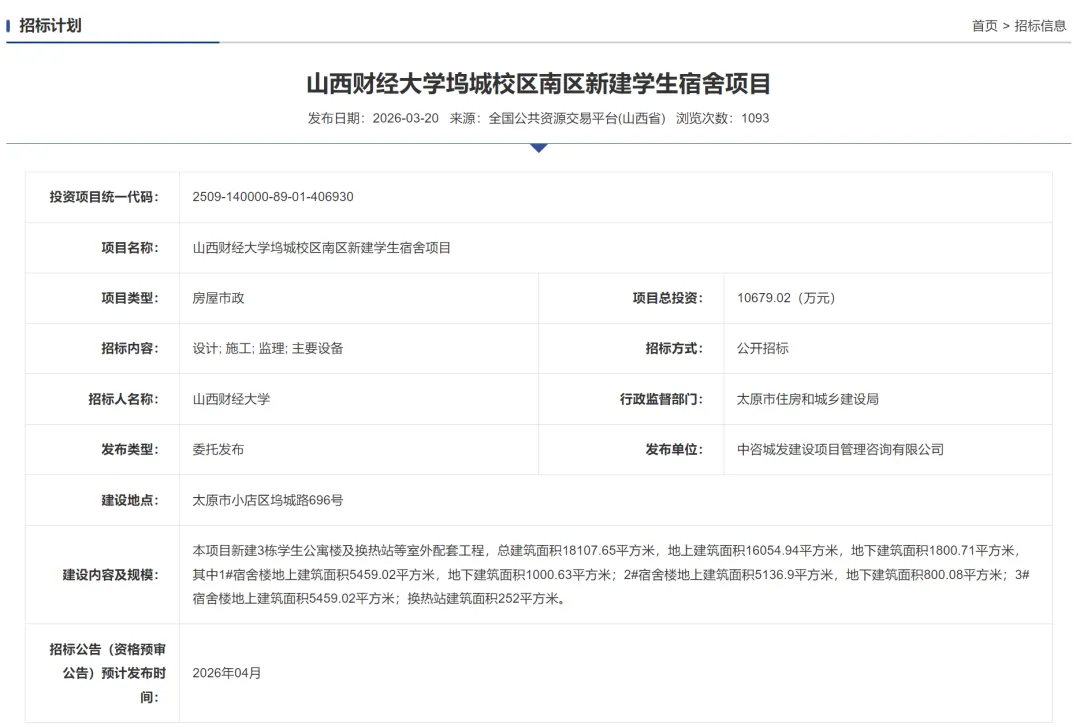Click value 委托发布
The height and width of the screenshot is (727, 1080).
tap(218, 449)
